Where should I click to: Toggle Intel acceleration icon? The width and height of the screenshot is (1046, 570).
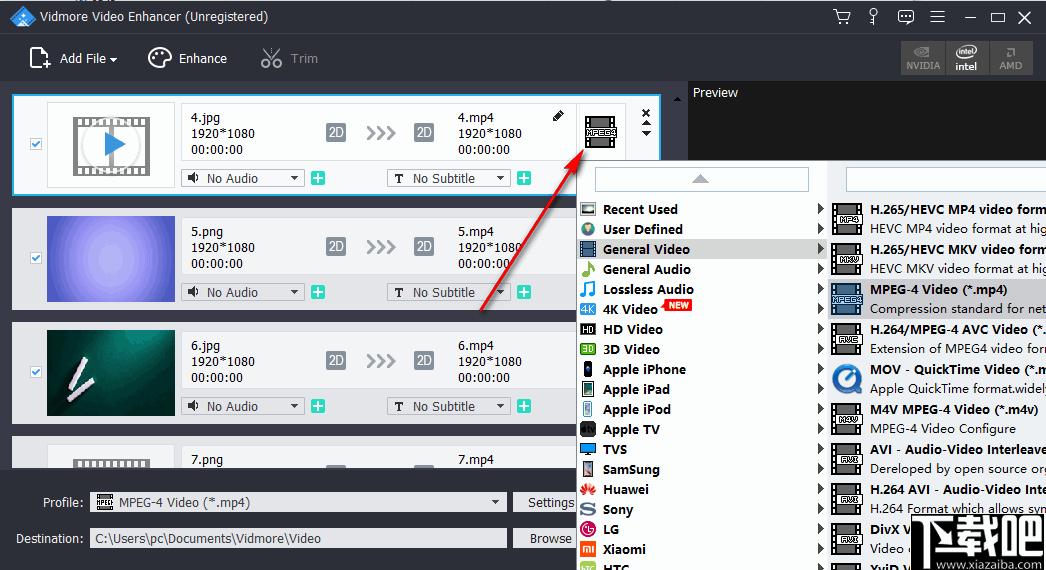(966, 58)
